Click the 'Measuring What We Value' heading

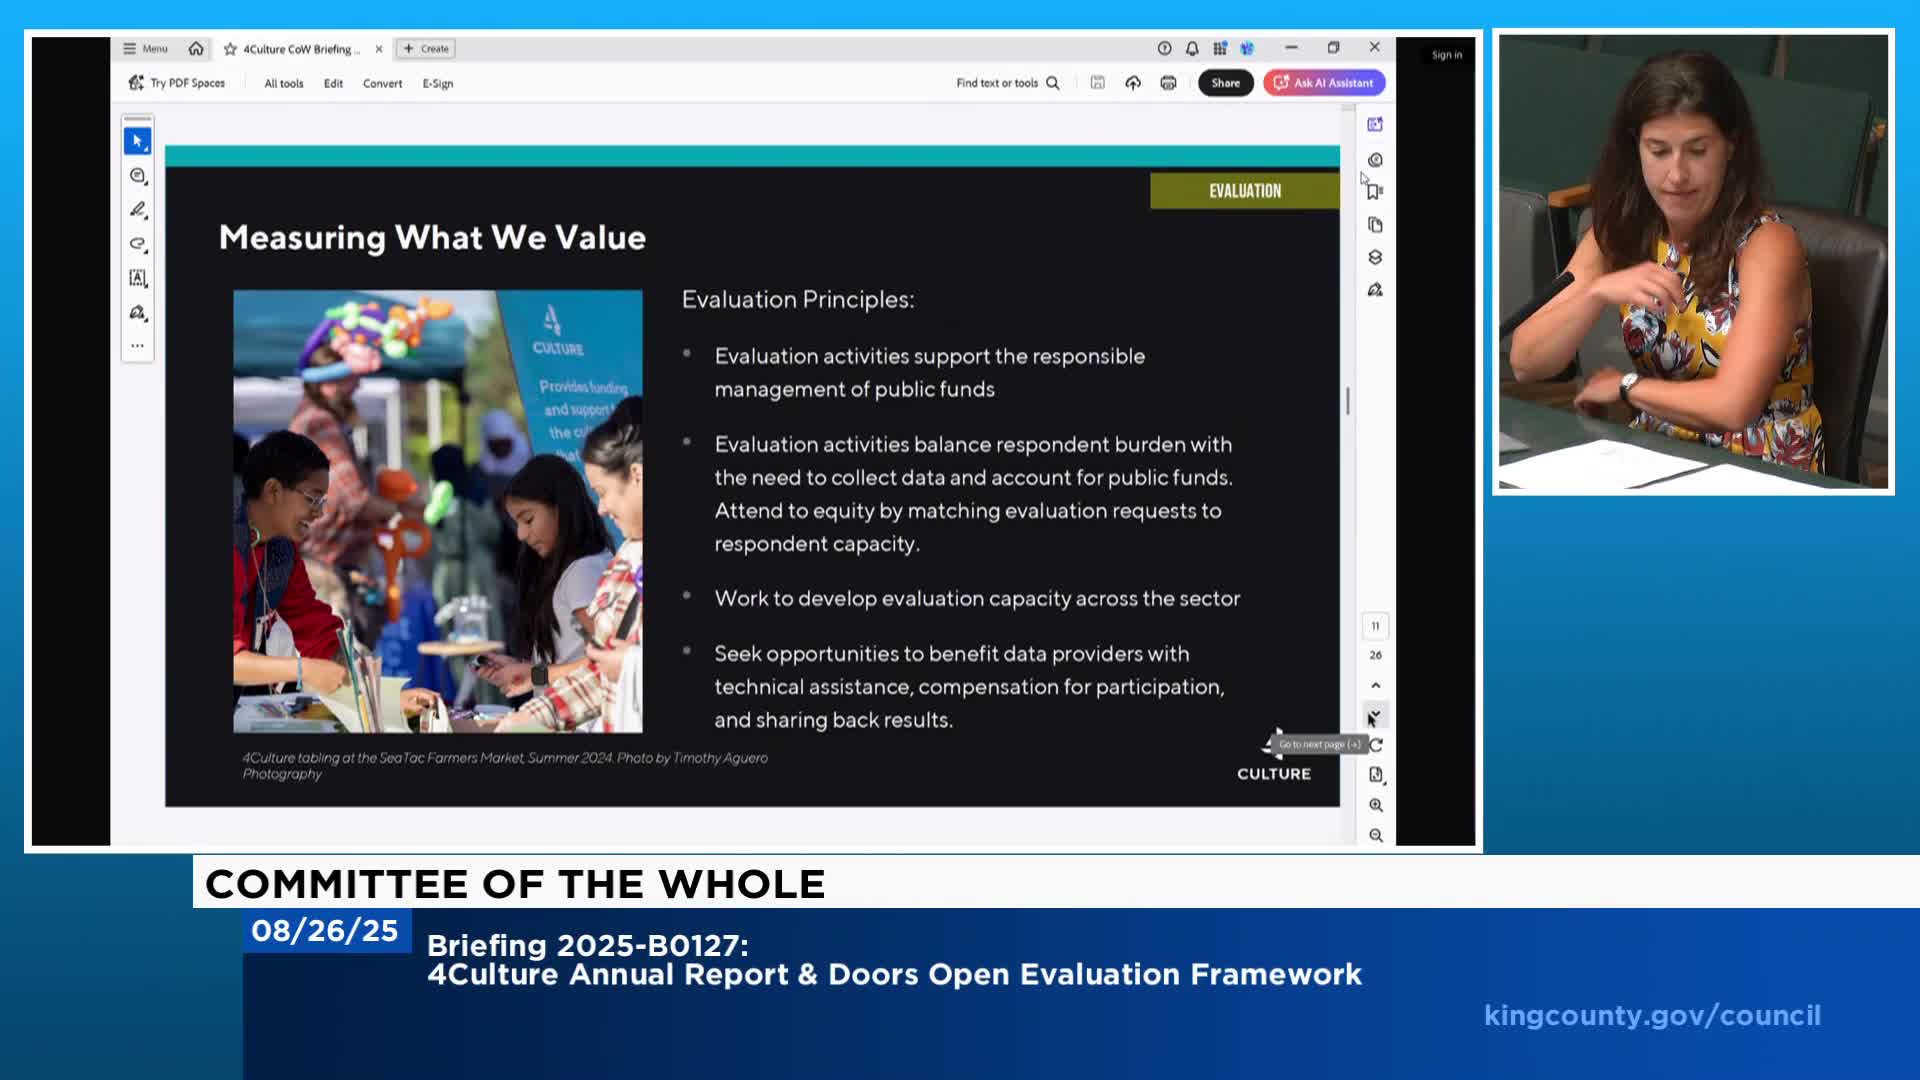click(x=432, y=238)
